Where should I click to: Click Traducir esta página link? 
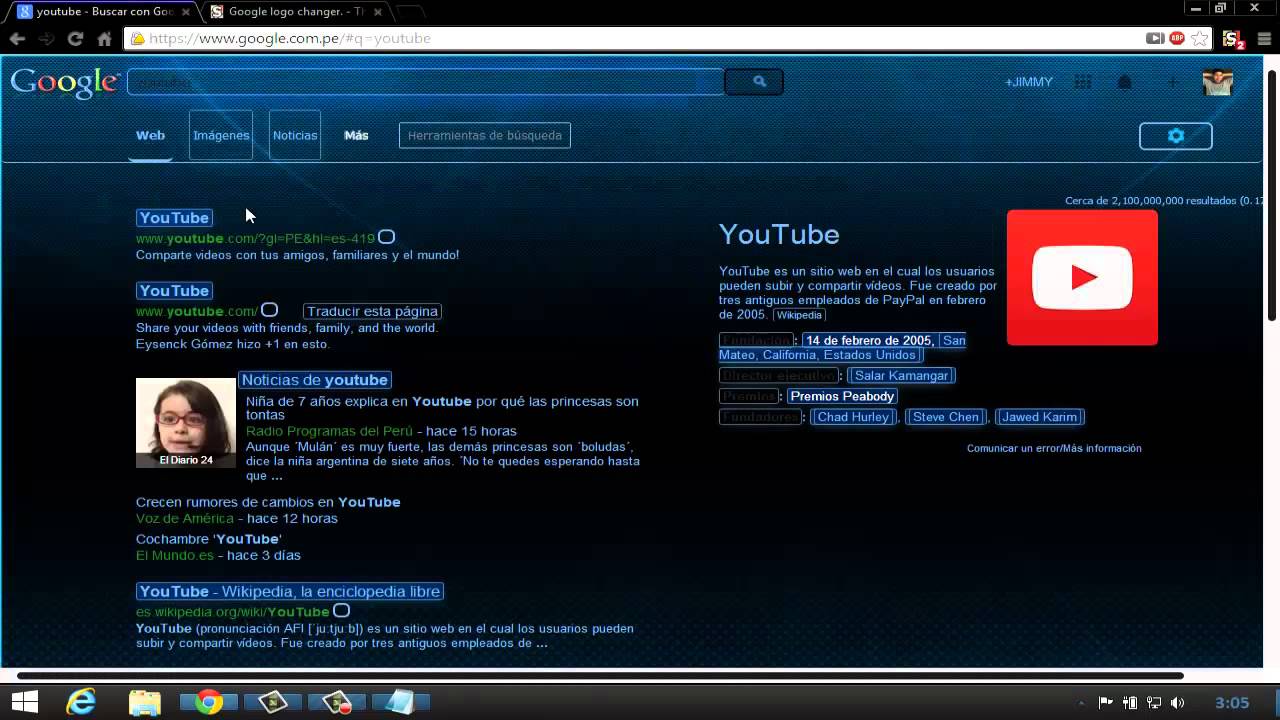click(372, 311)
